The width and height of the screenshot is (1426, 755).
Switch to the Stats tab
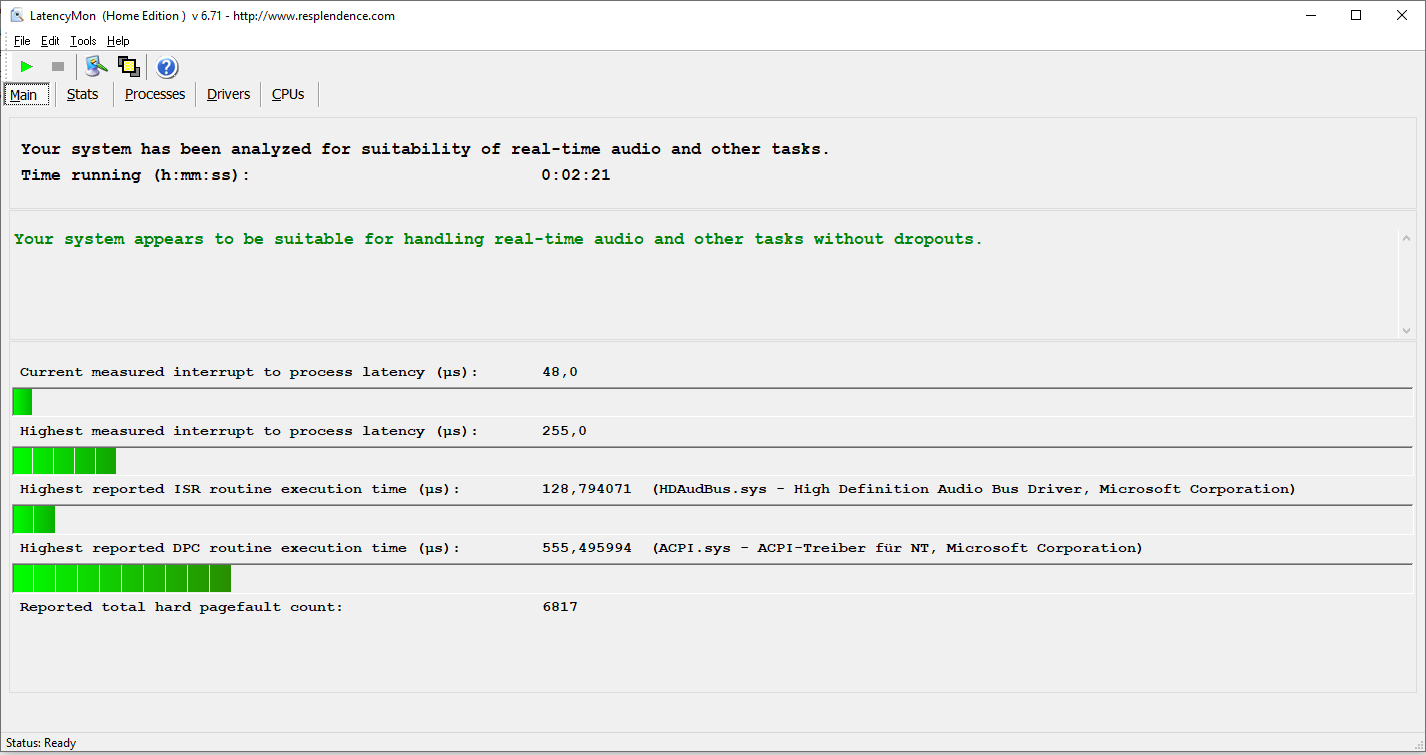point(83,94)
